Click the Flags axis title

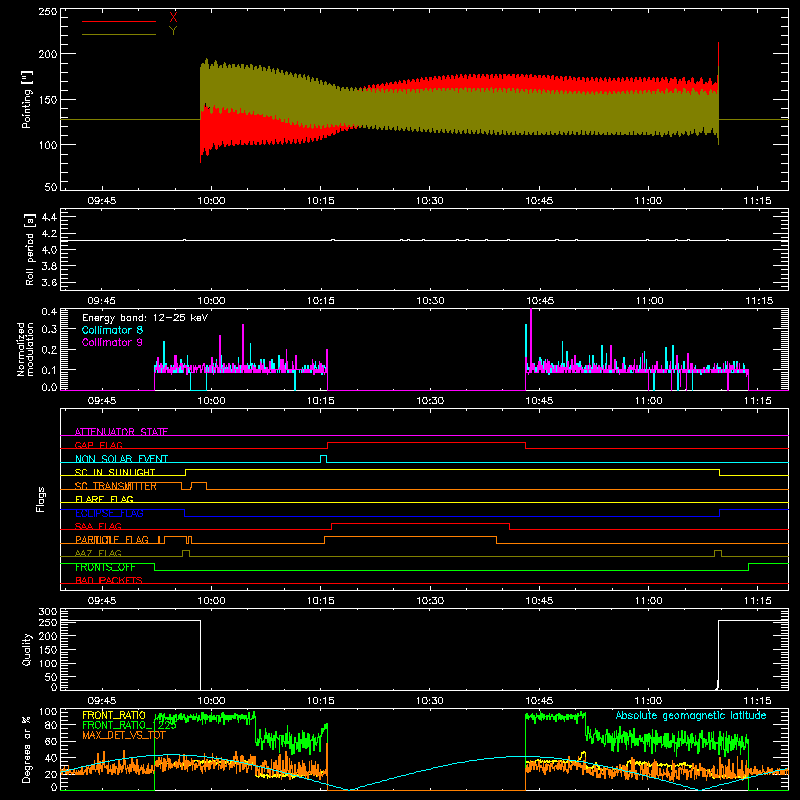pyautogui.click(x=41, y=499)
